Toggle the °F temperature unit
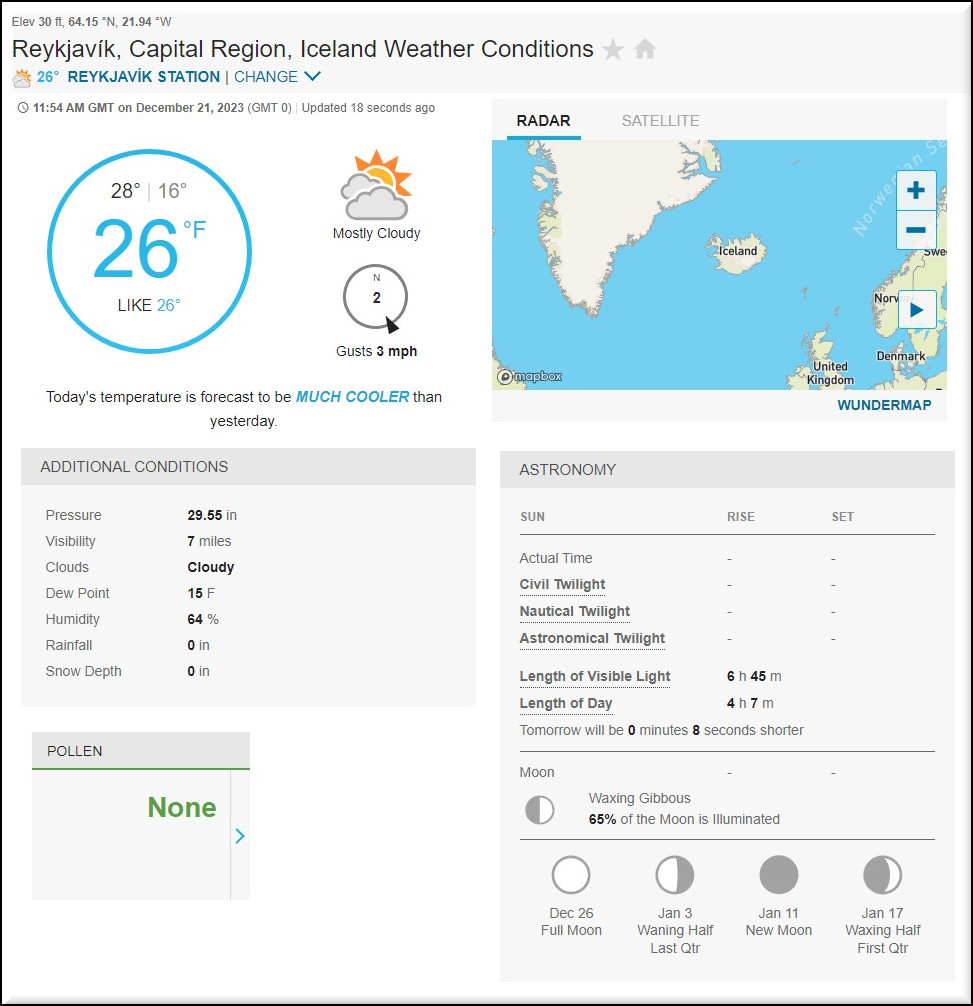This screenshot has width=973, height=1006. coord(194,231)
